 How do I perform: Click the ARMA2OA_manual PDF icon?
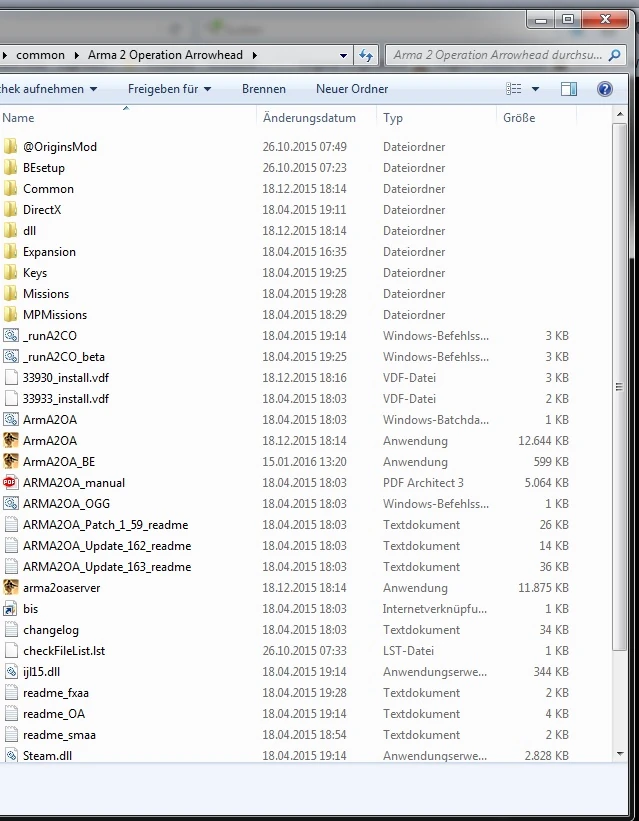tap(10, 482)
